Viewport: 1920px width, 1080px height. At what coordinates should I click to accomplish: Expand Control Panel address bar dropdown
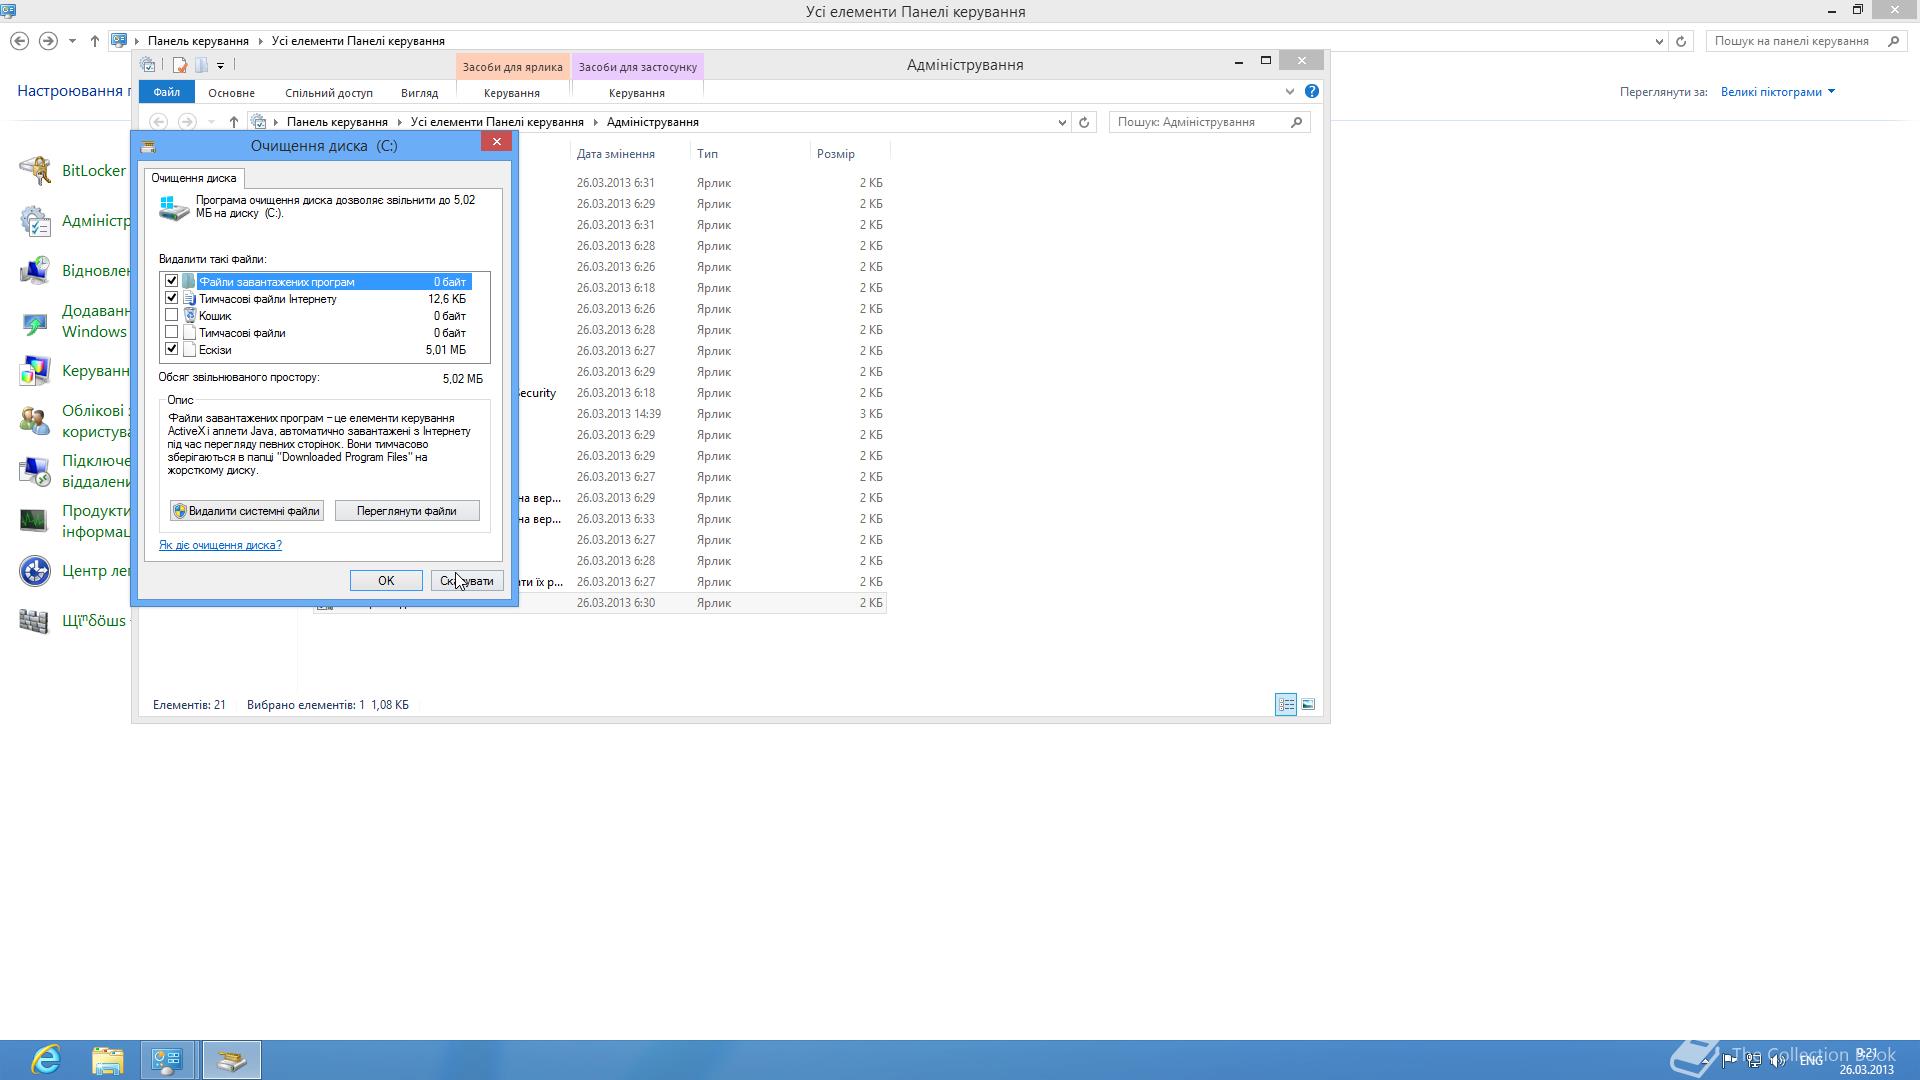(1659, 41)
